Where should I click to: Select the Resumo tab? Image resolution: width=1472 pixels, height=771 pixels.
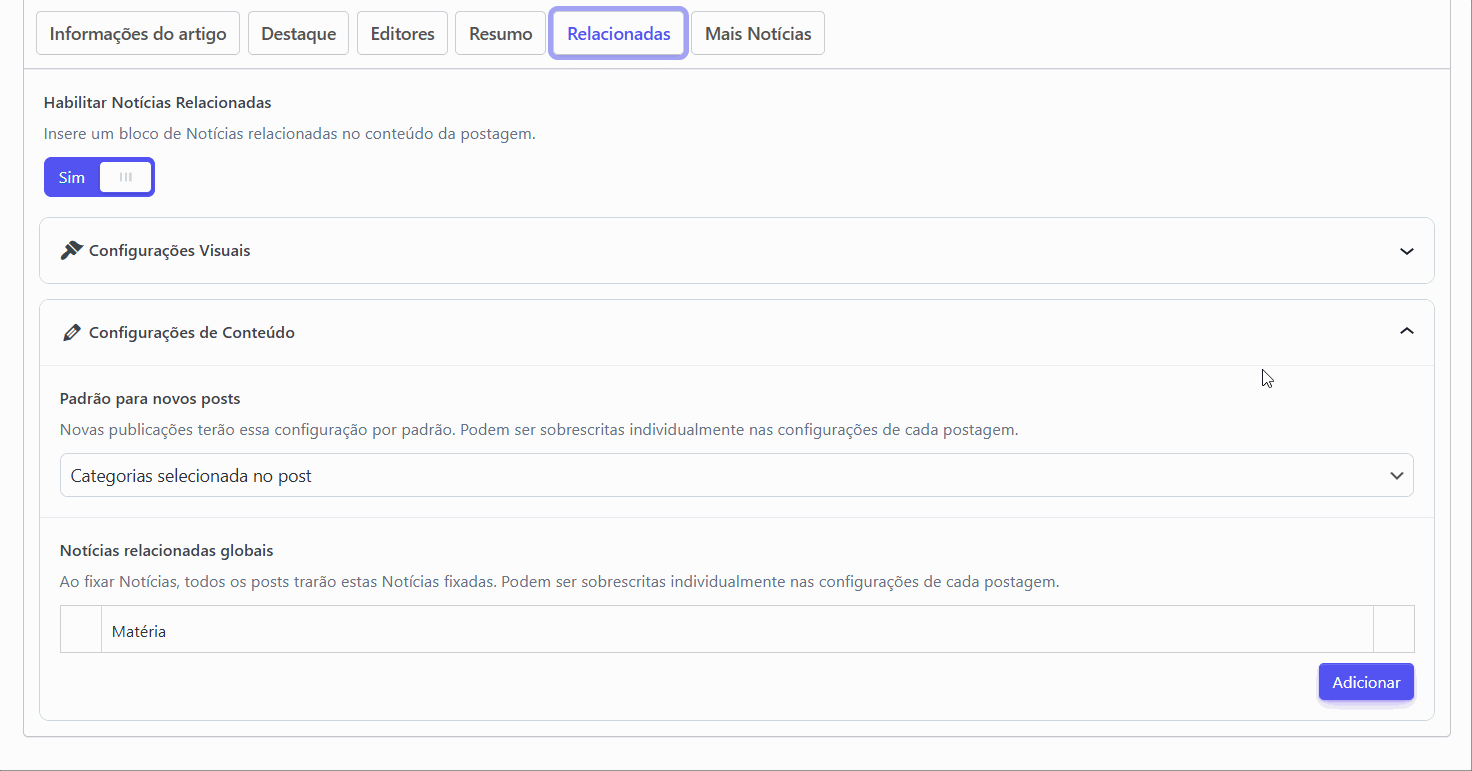pyautogui.click(x=500, y=34)
